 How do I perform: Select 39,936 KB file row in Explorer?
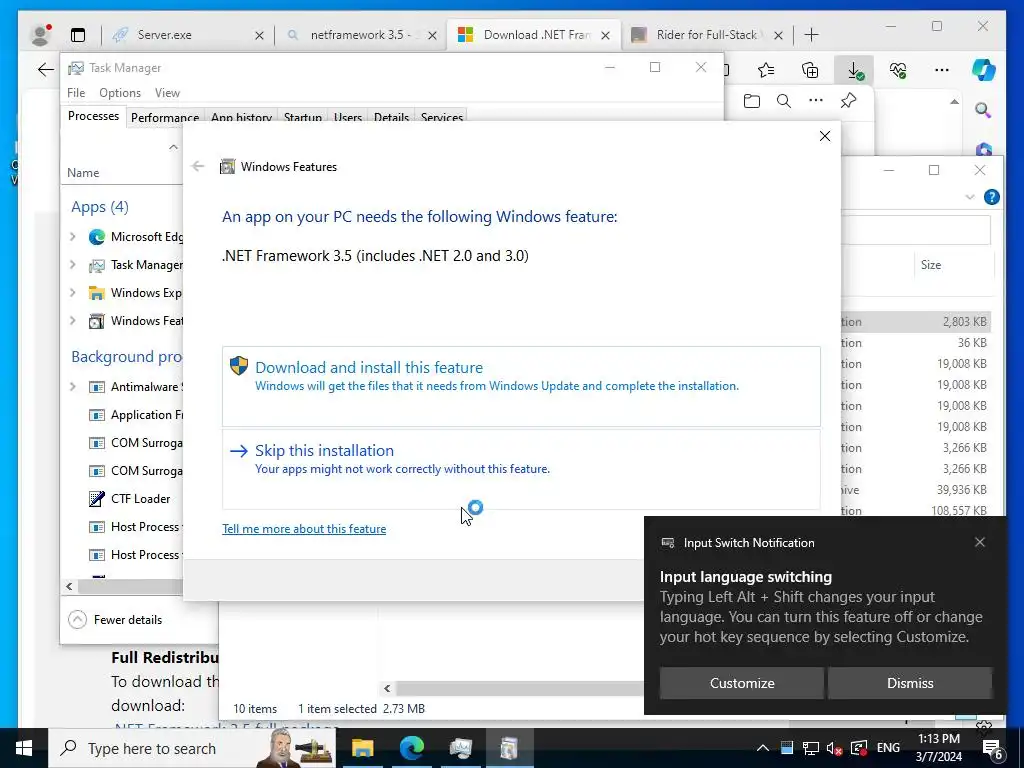916,490
